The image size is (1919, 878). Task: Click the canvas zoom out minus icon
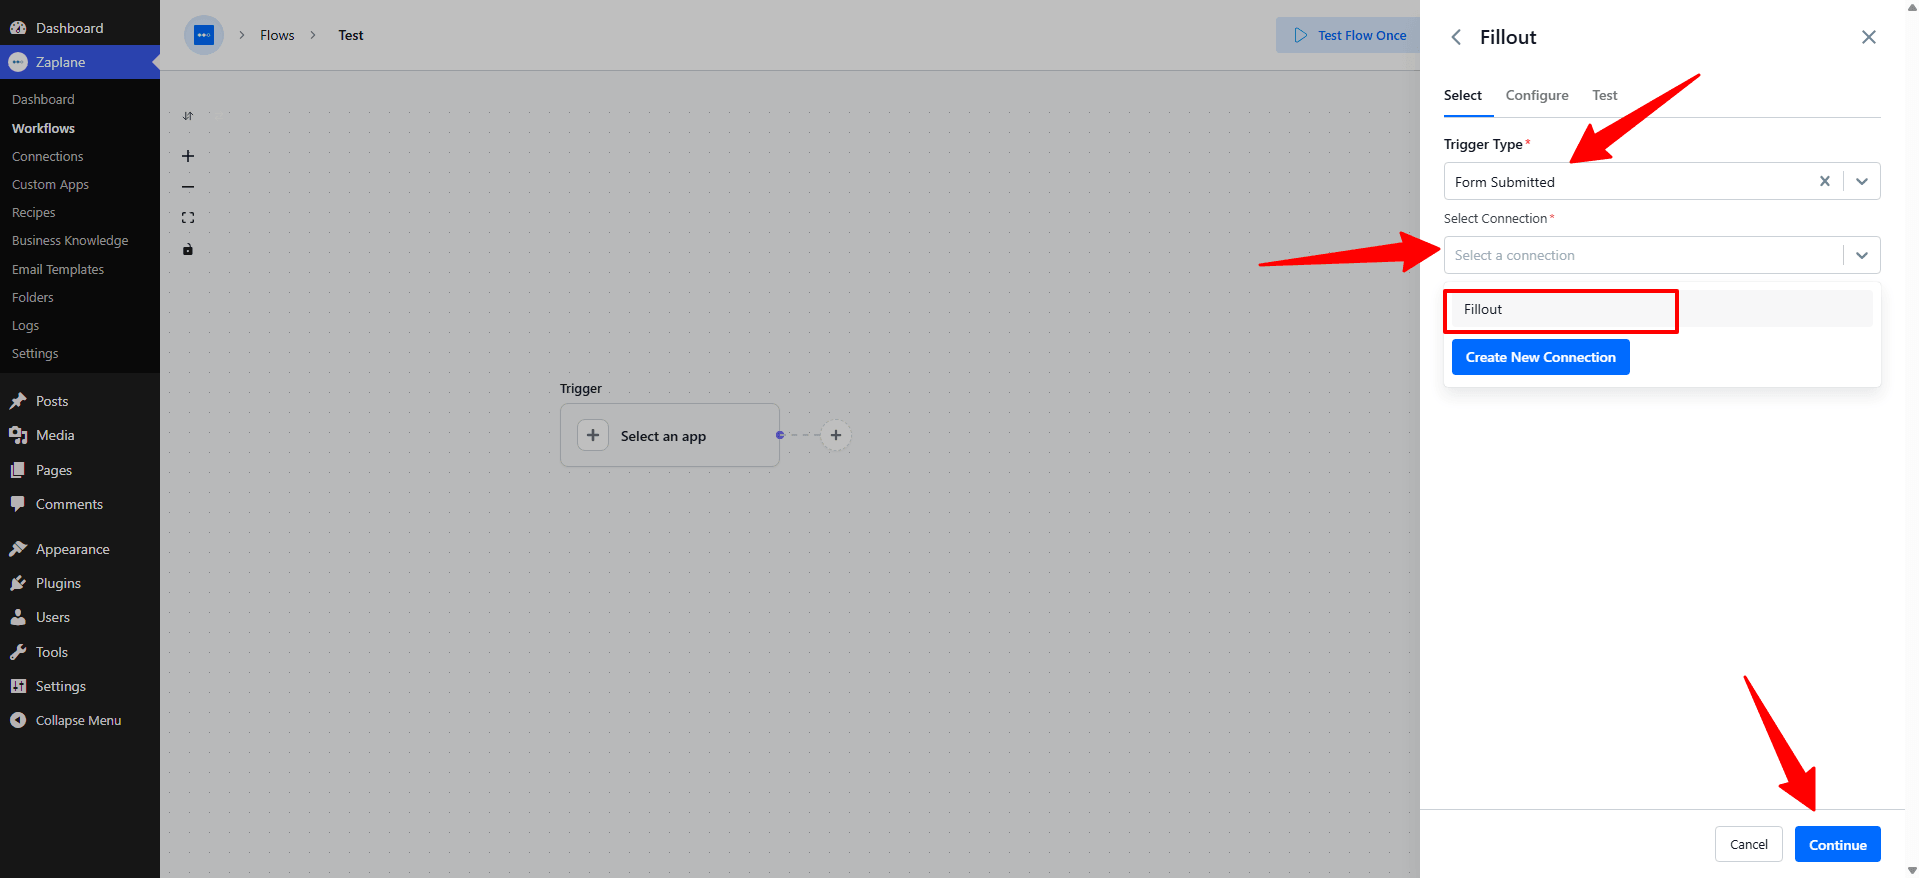188,187
